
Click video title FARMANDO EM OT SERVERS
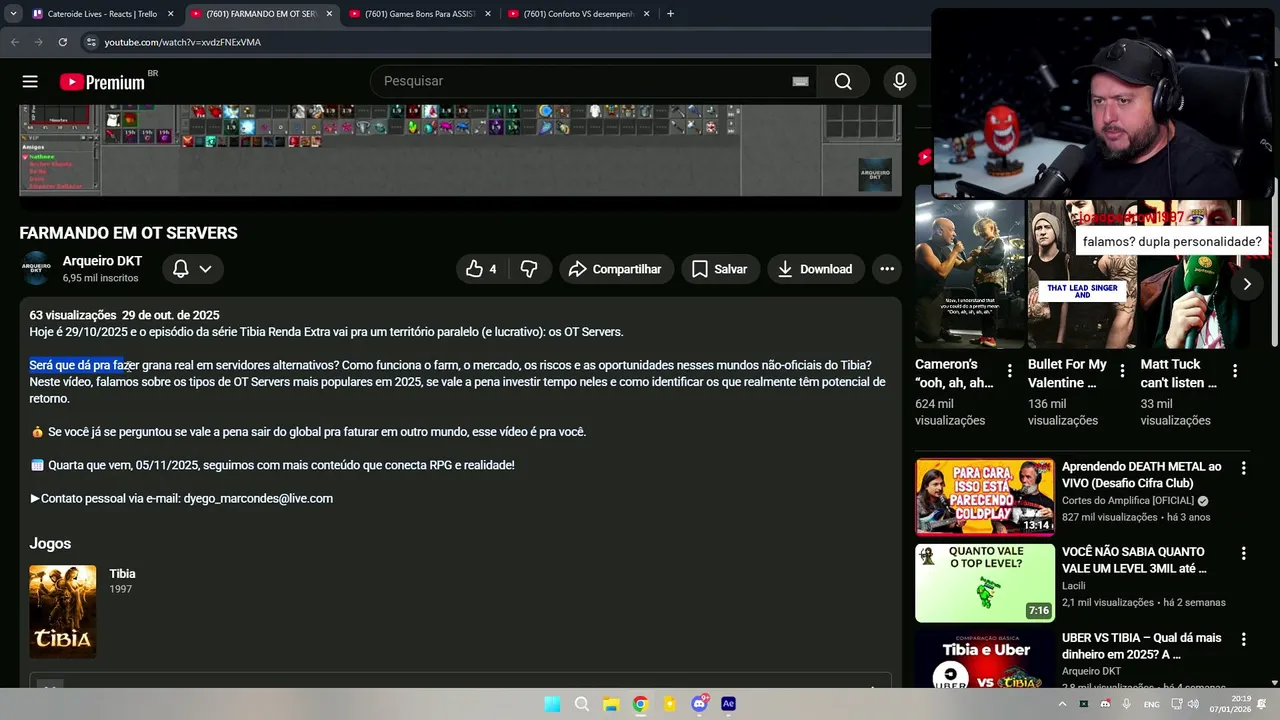pos(128,233)
